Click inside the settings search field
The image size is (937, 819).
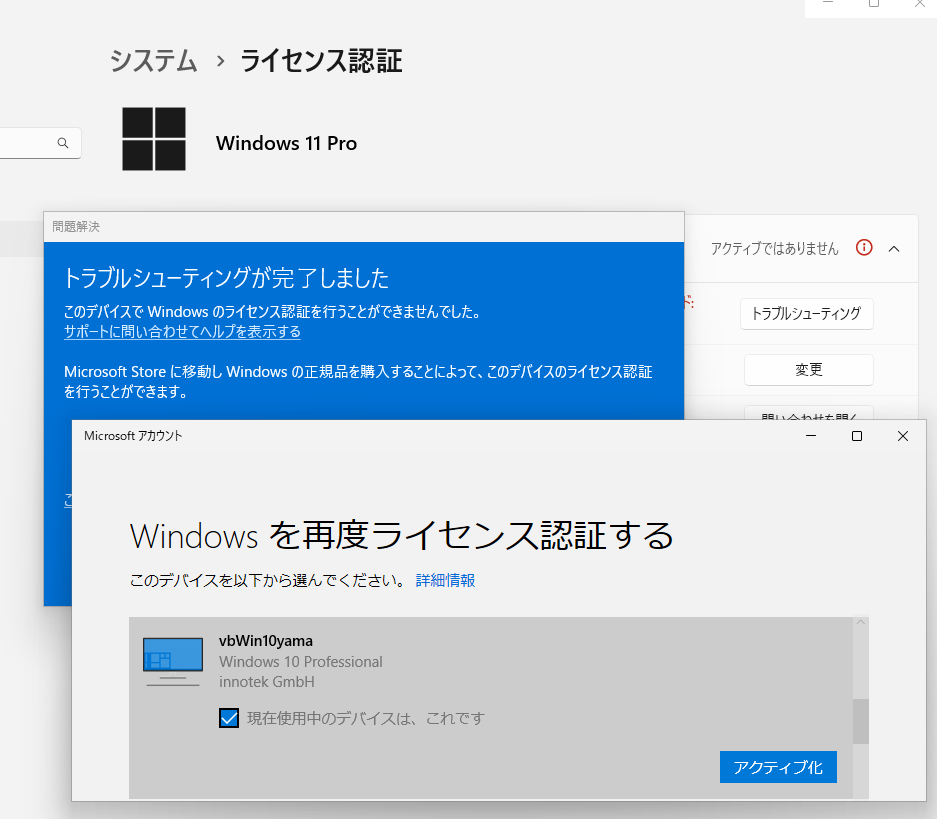30,143
